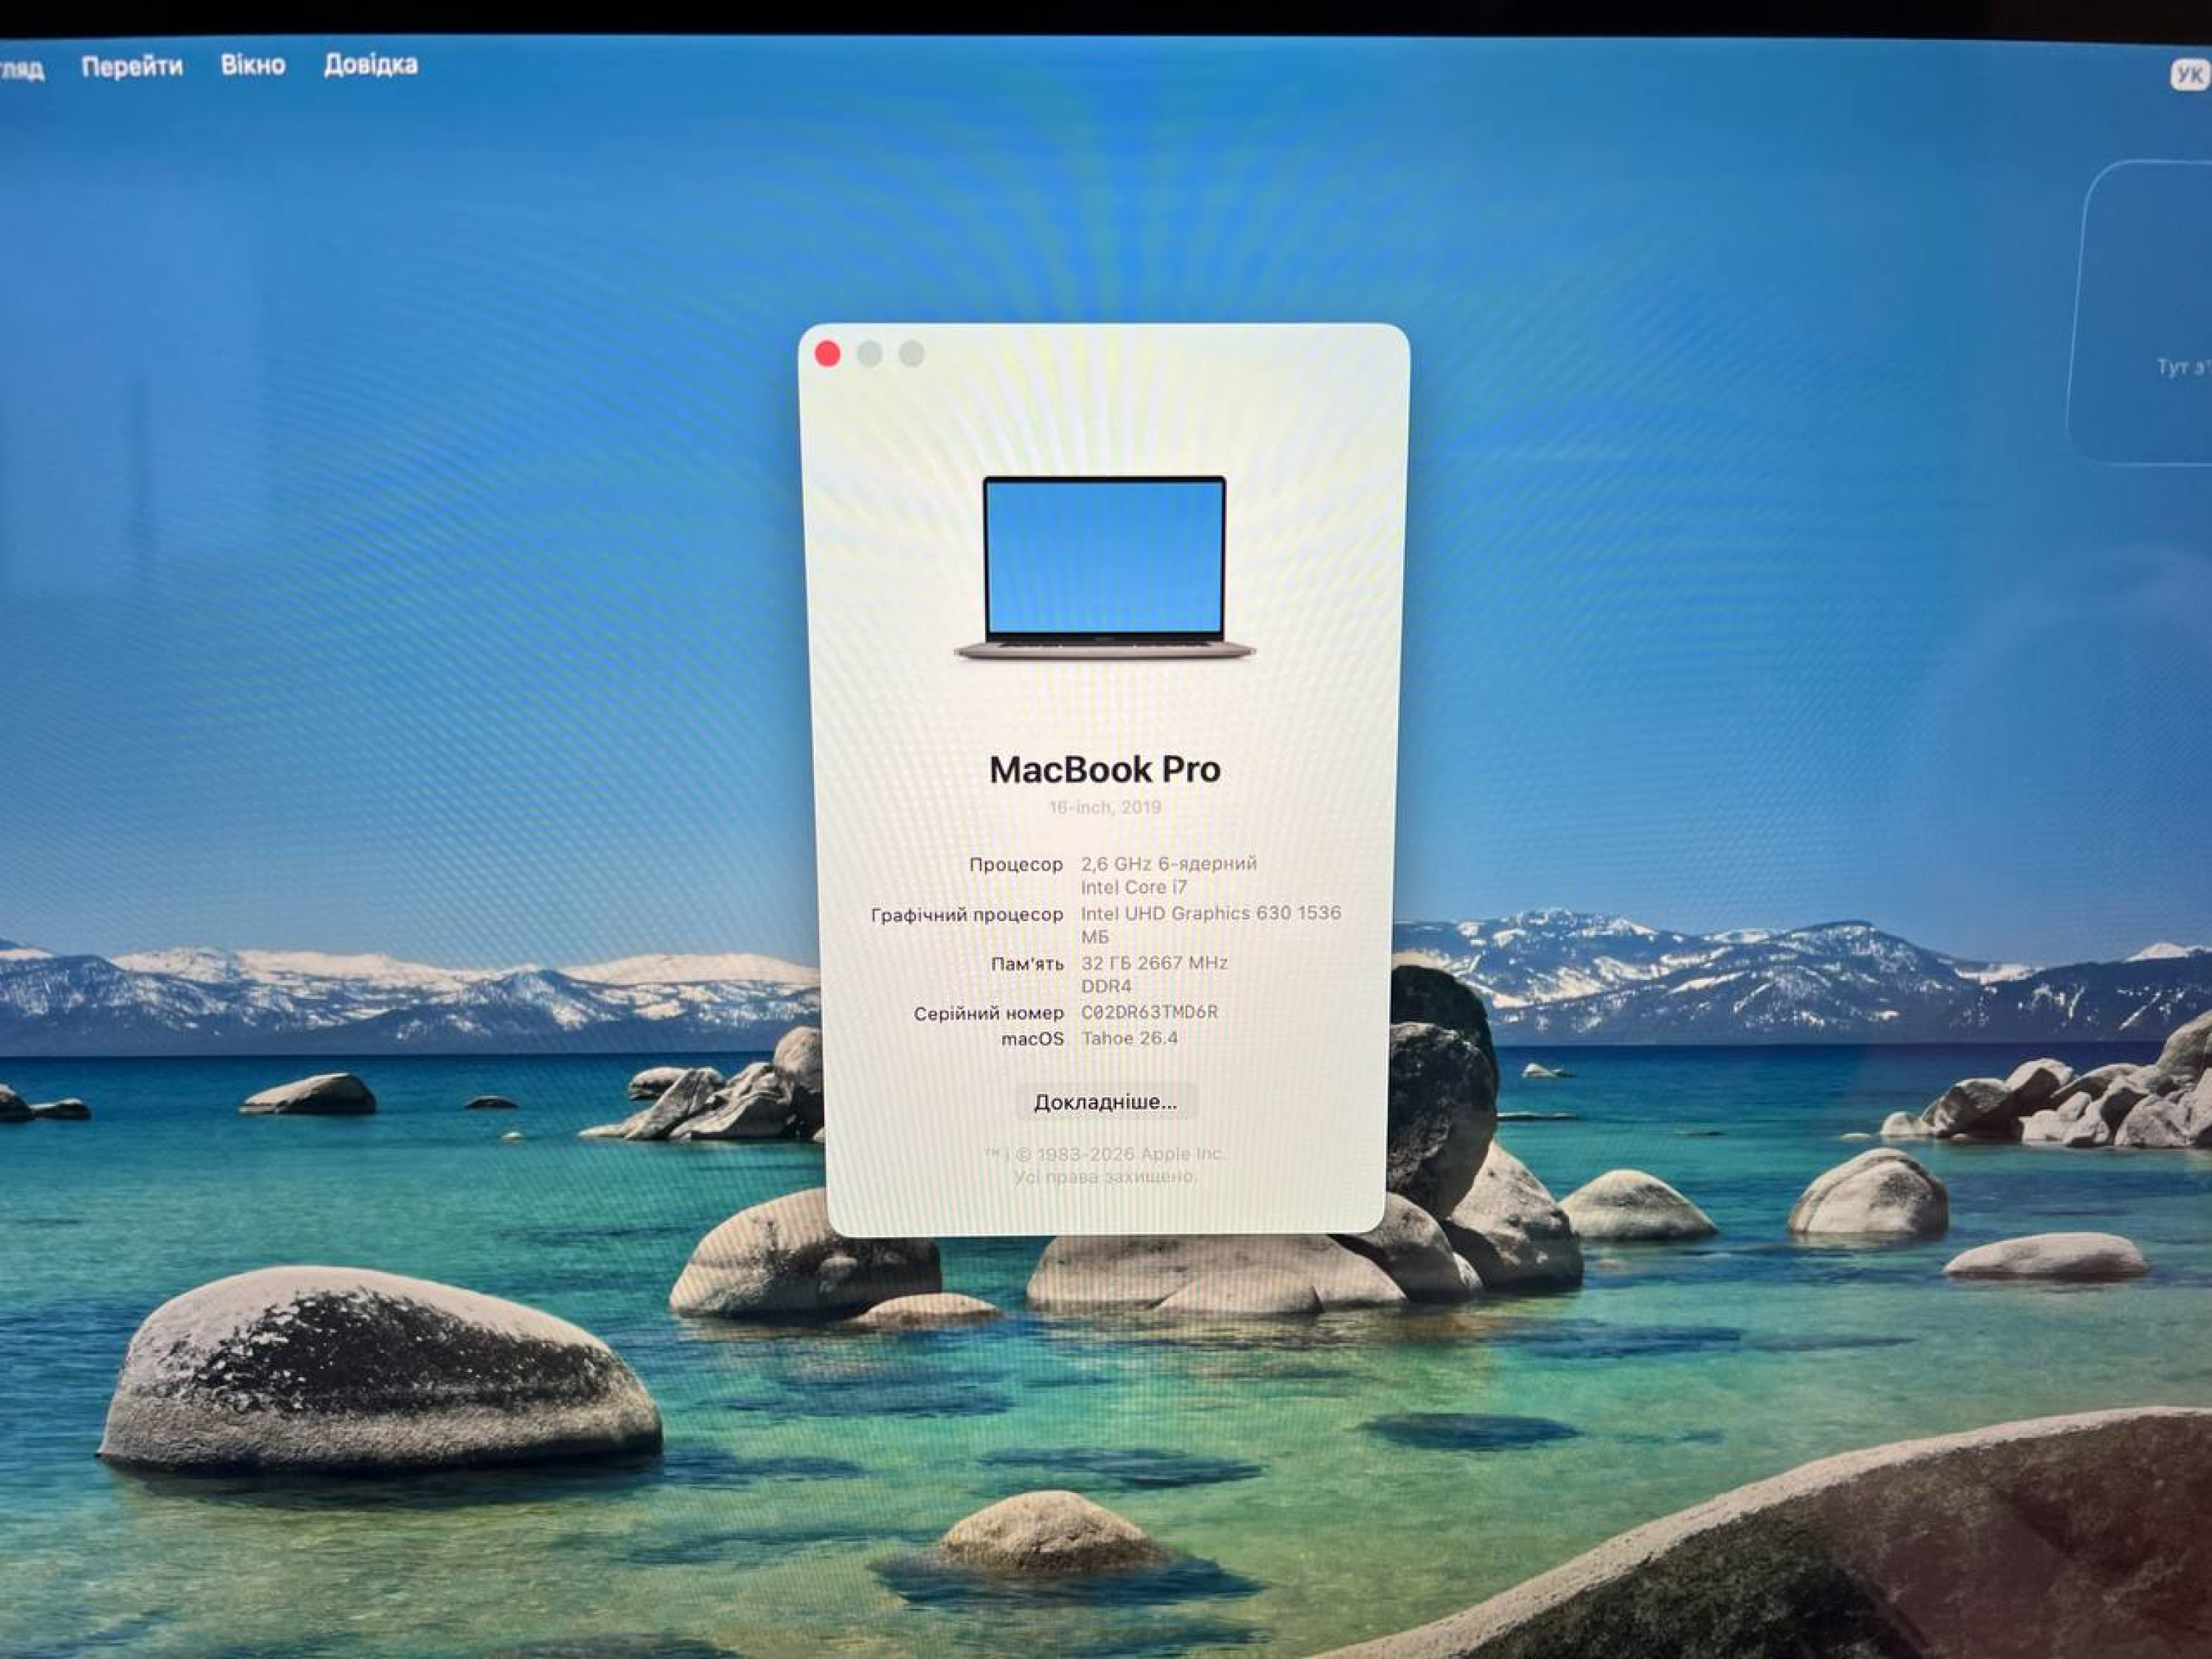
Task: Select the serial number C02DR63TMD6R
Action: point(1149,1012)
